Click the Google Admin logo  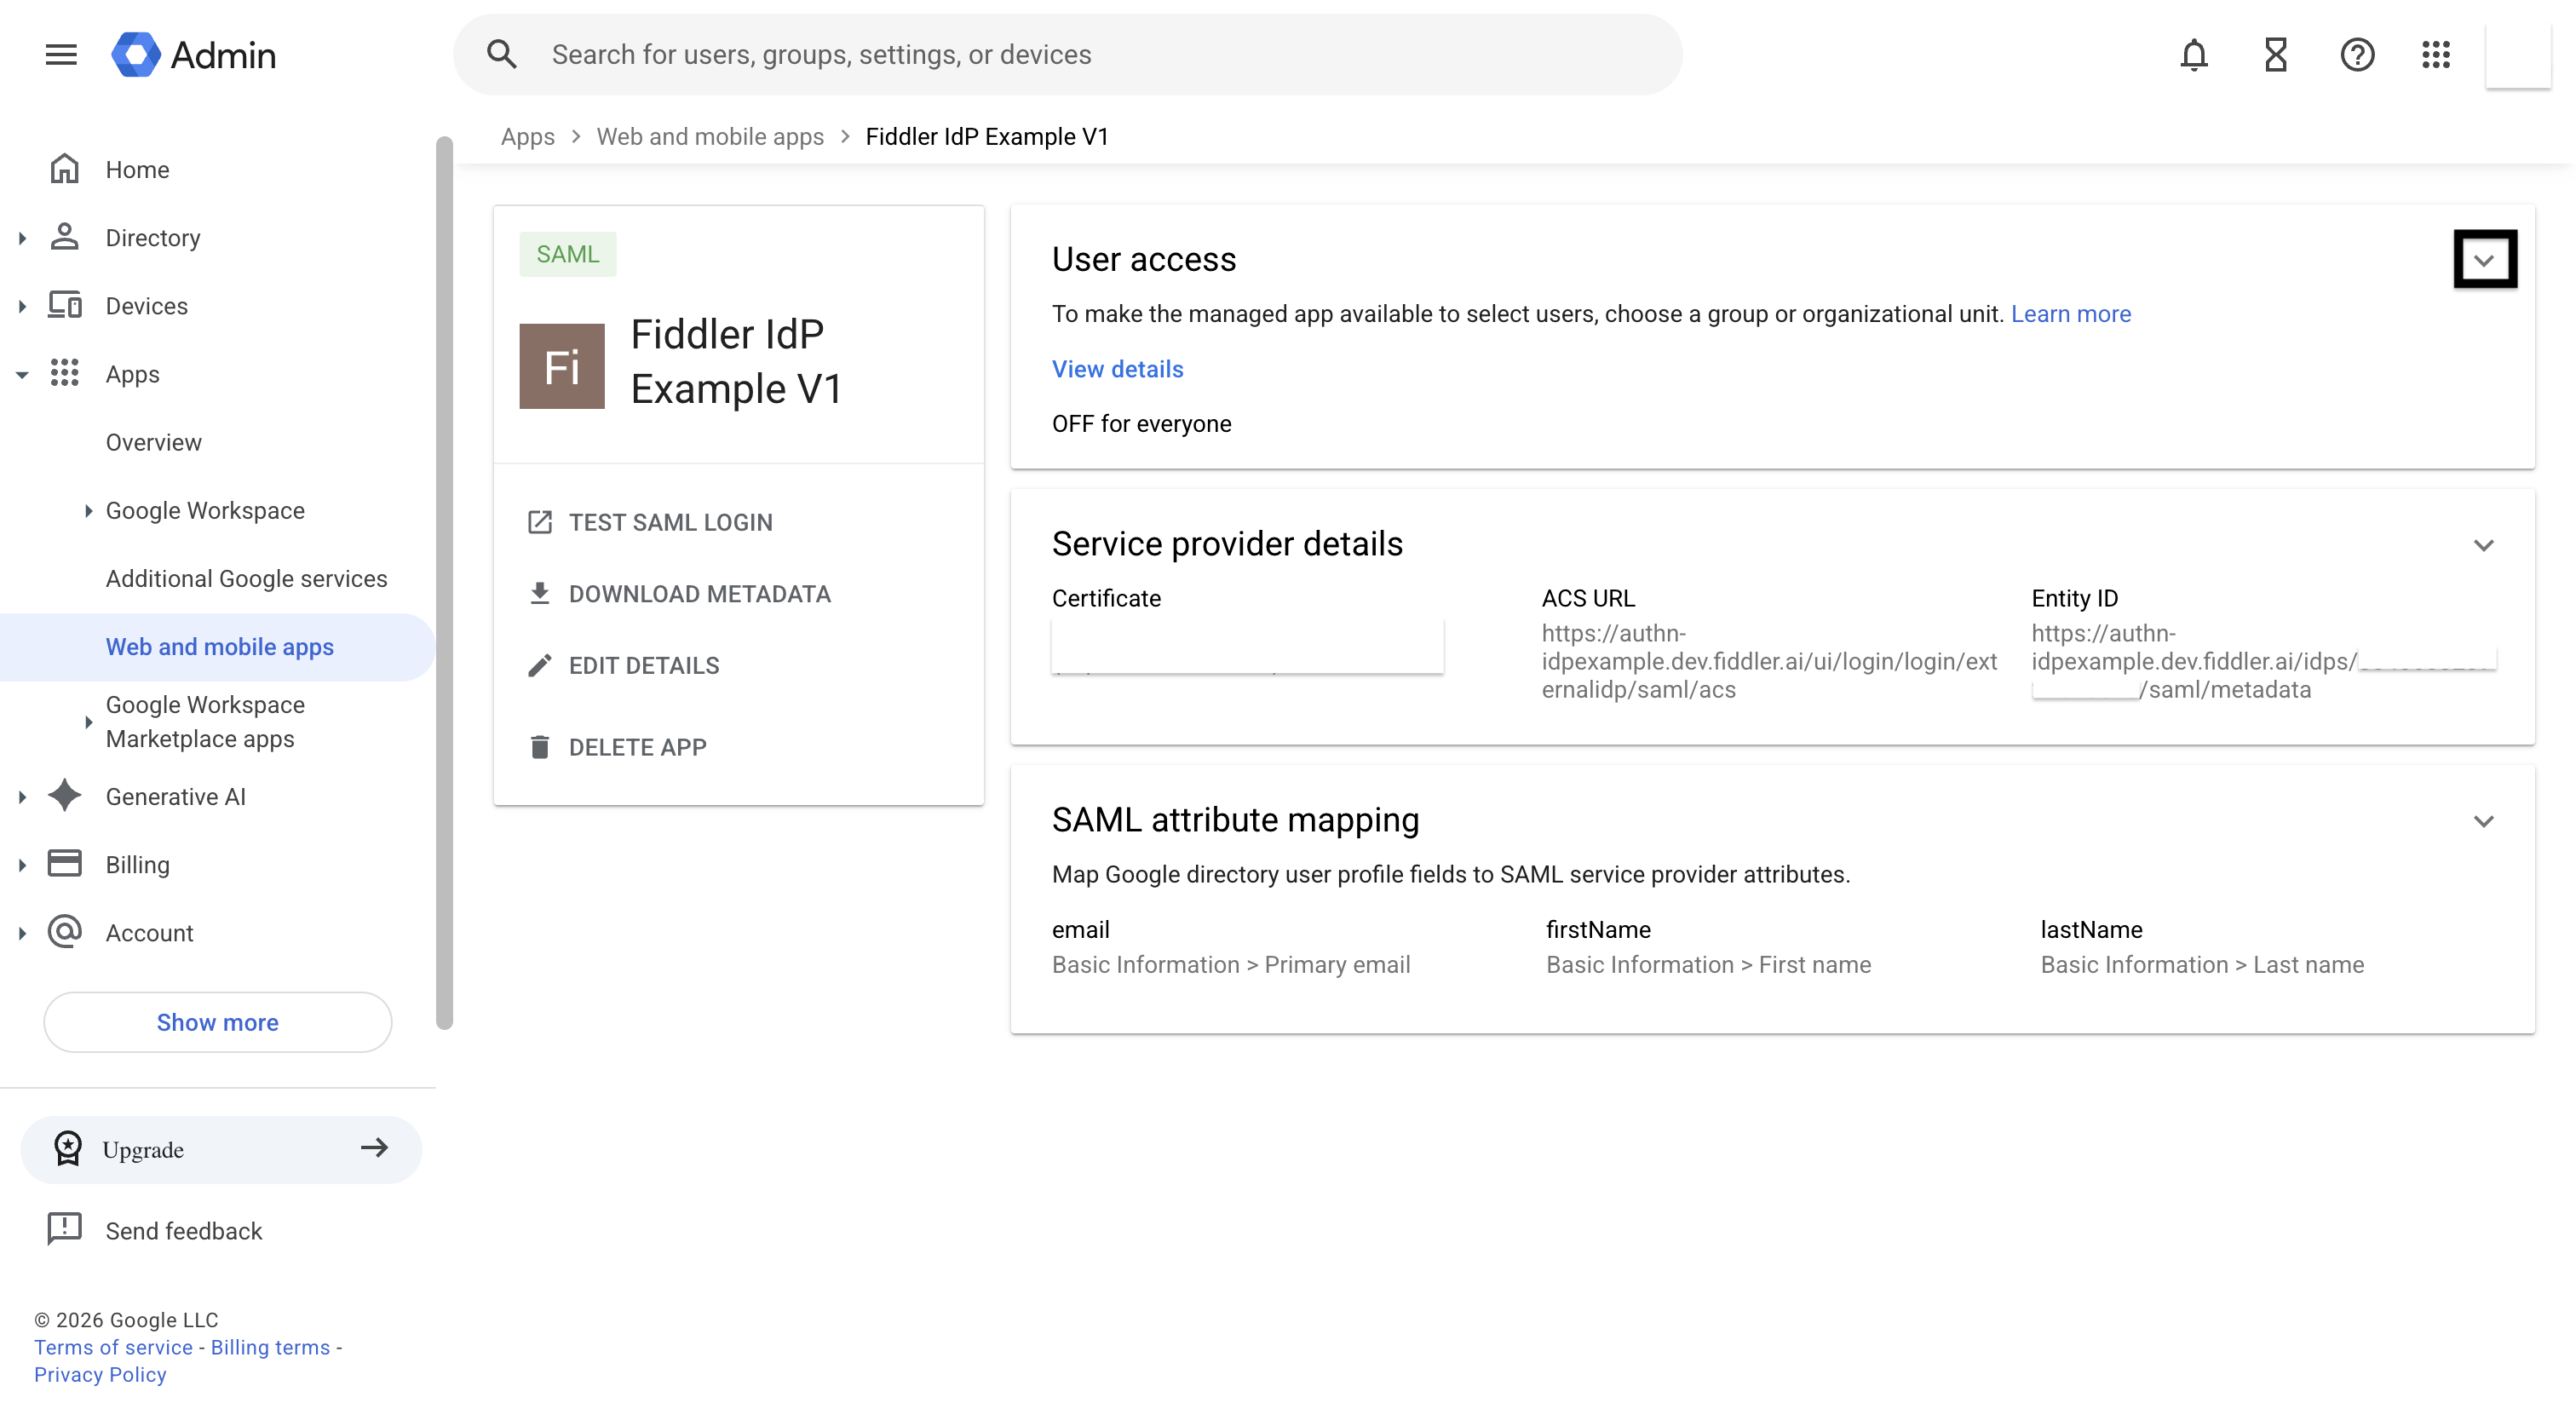[x=194, y=55]
